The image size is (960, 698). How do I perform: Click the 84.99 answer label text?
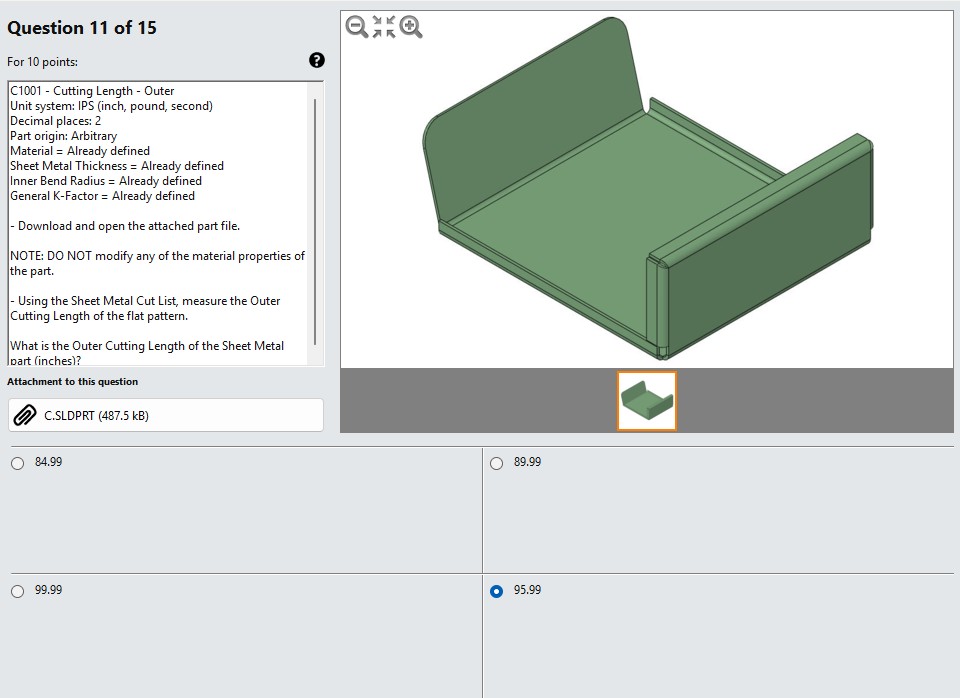[x=48, y=462]
